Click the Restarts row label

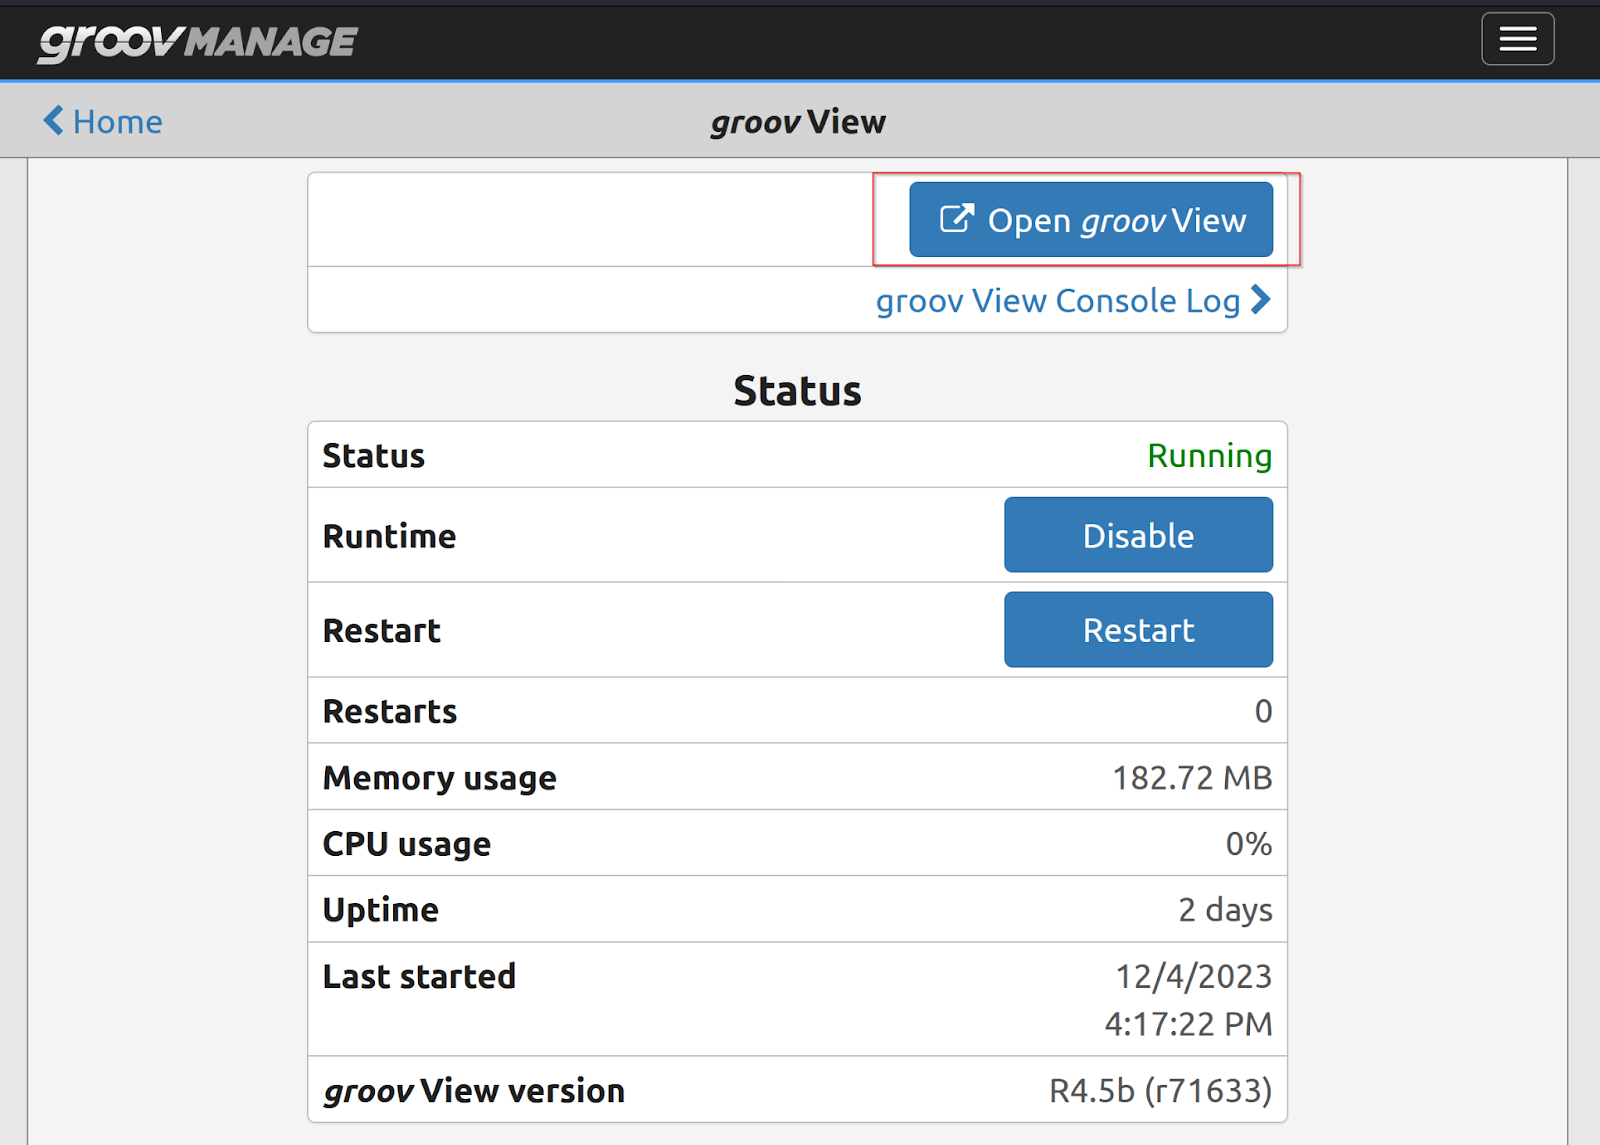pyautogui.click(x=390, y=711)
